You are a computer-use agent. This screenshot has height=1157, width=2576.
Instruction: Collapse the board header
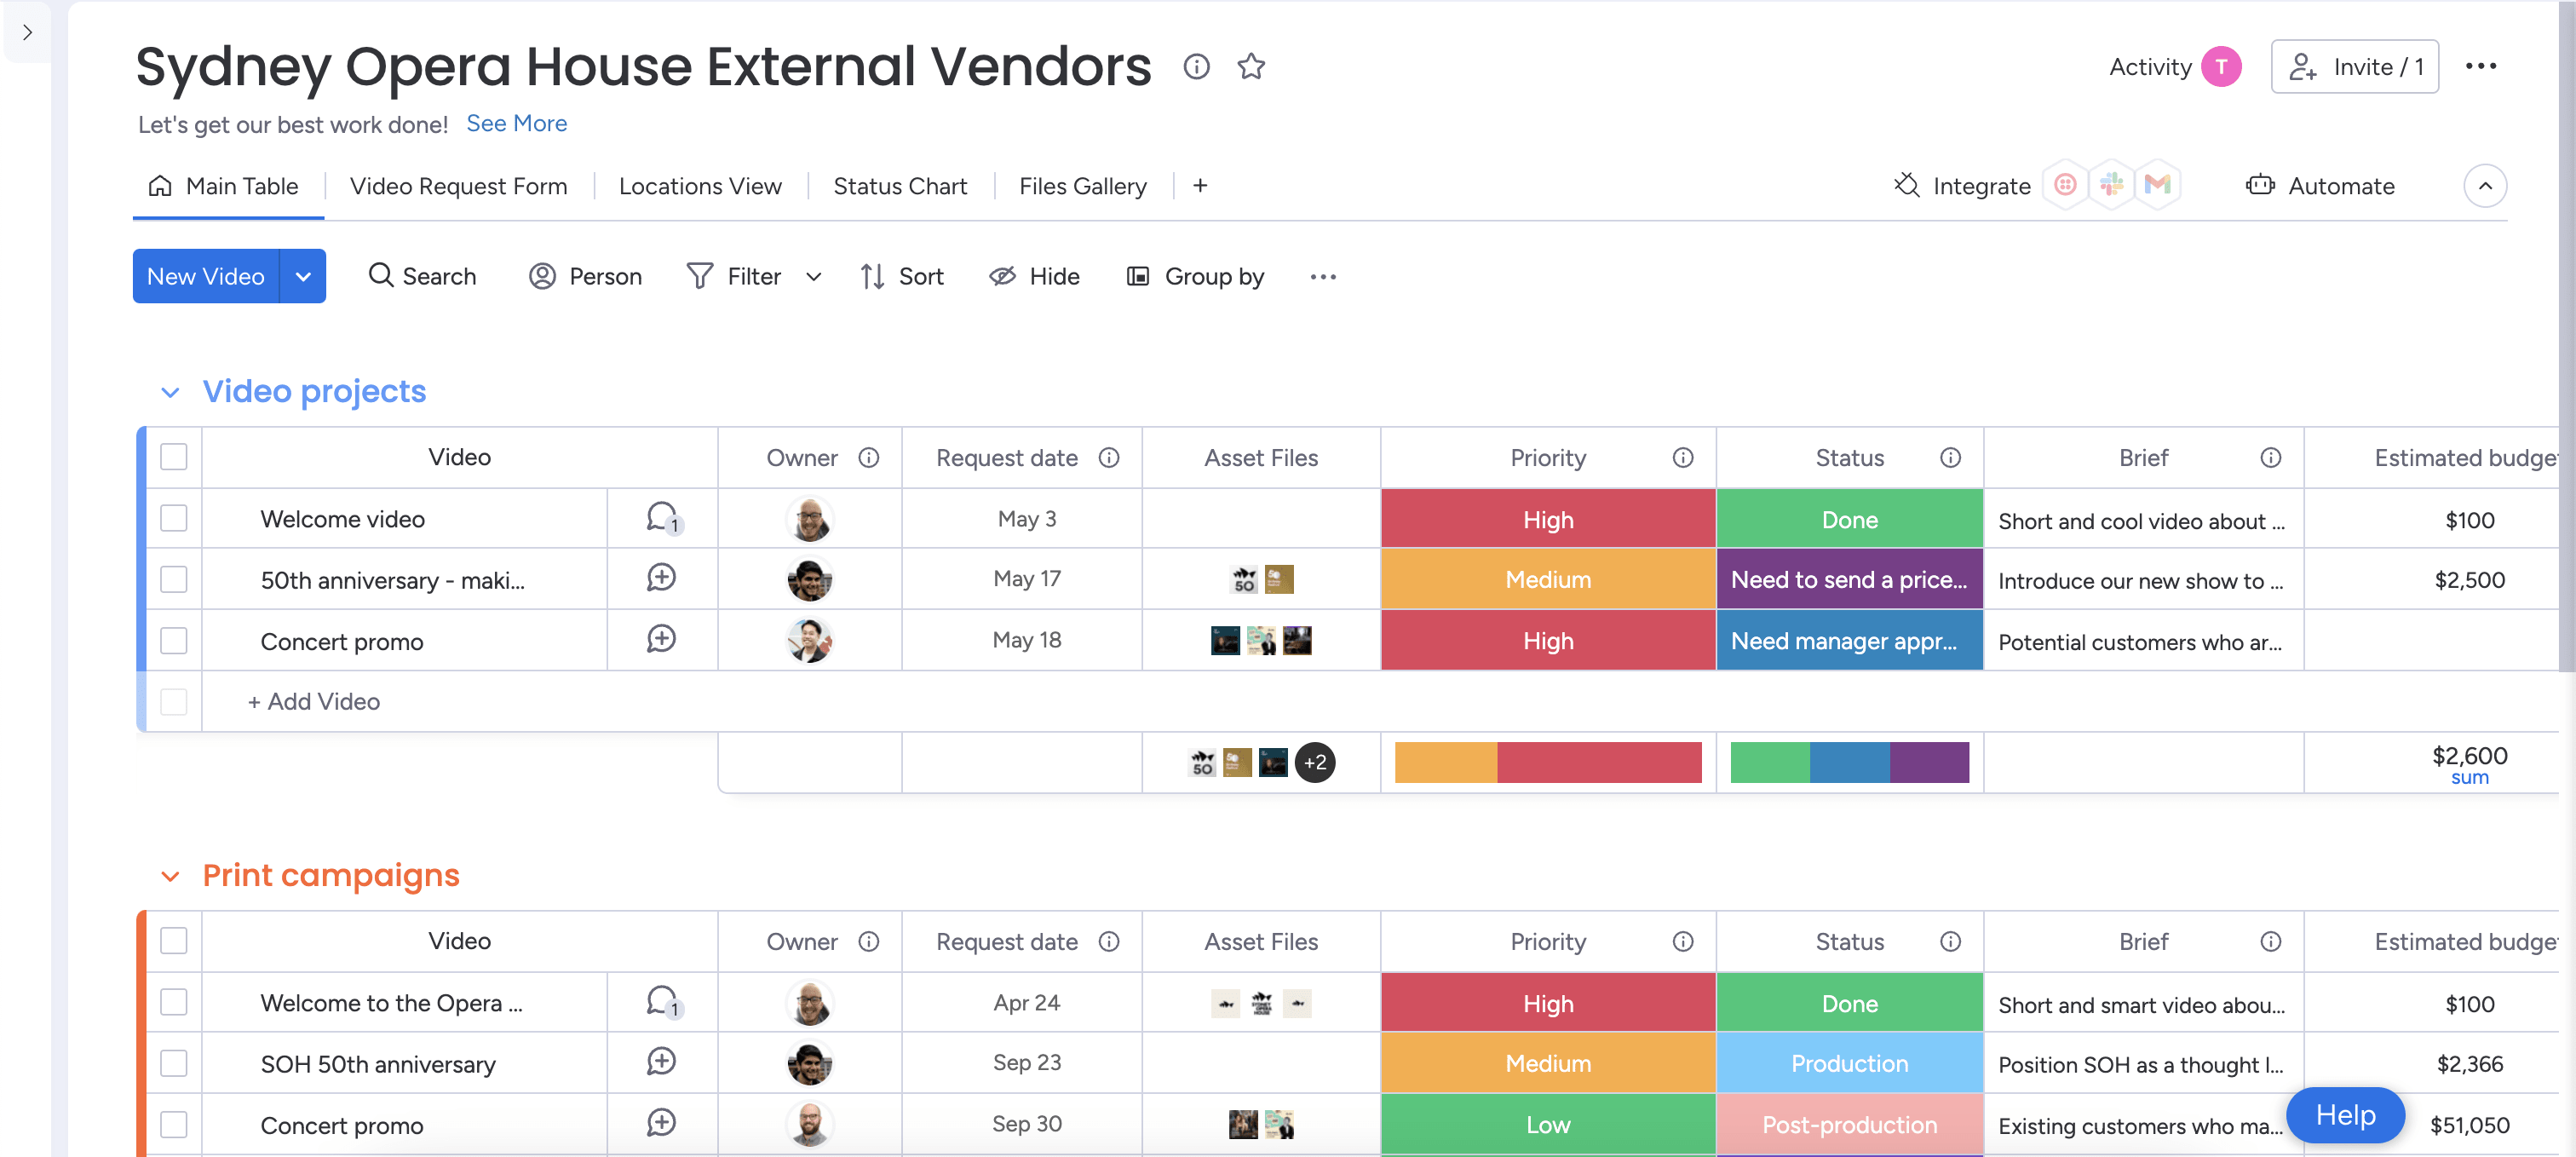pyautogui.click(x=2485, y=186)
